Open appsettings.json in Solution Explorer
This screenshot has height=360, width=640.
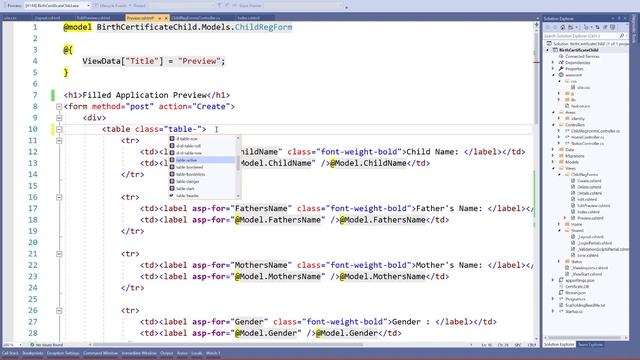click(580, 280)
